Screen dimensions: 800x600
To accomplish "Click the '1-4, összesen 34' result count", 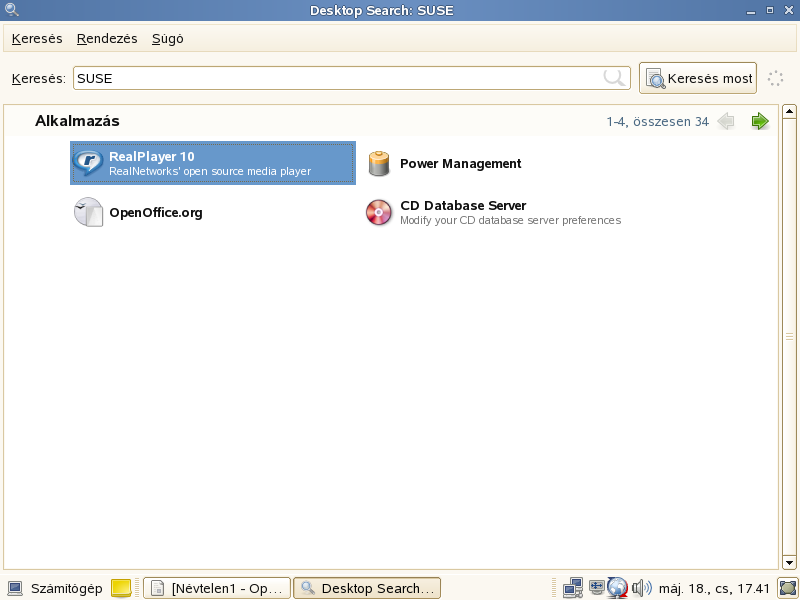I will pyautogui.click(x=657, y=122).
